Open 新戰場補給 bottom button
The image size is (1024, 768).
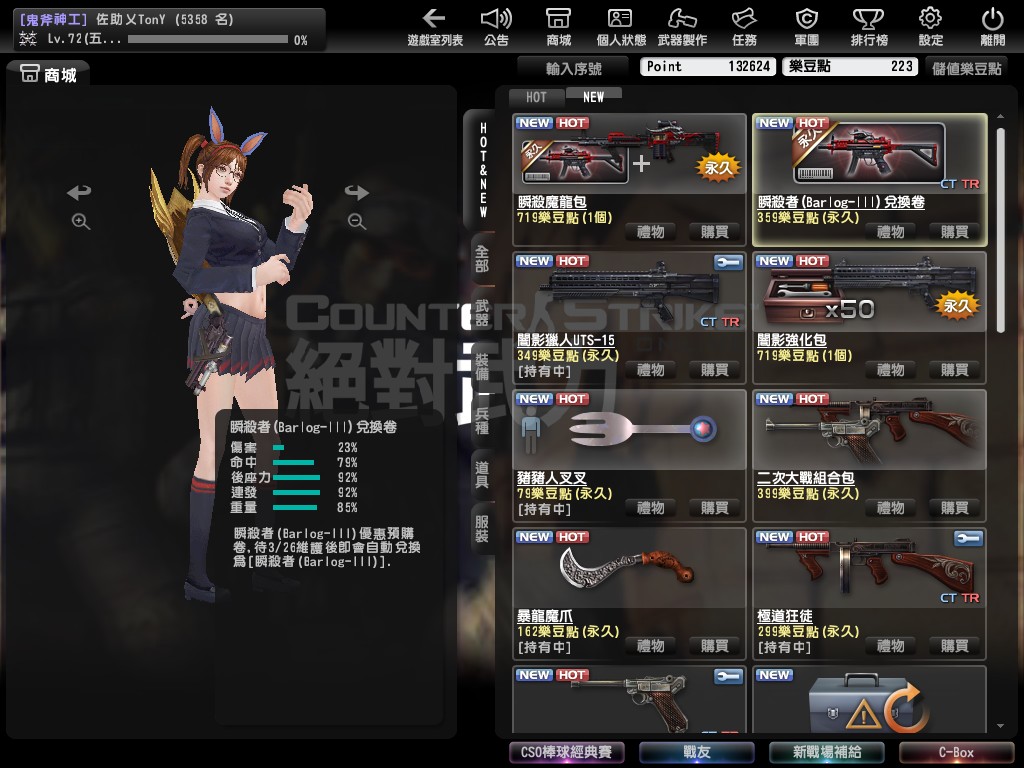(826, 752)
